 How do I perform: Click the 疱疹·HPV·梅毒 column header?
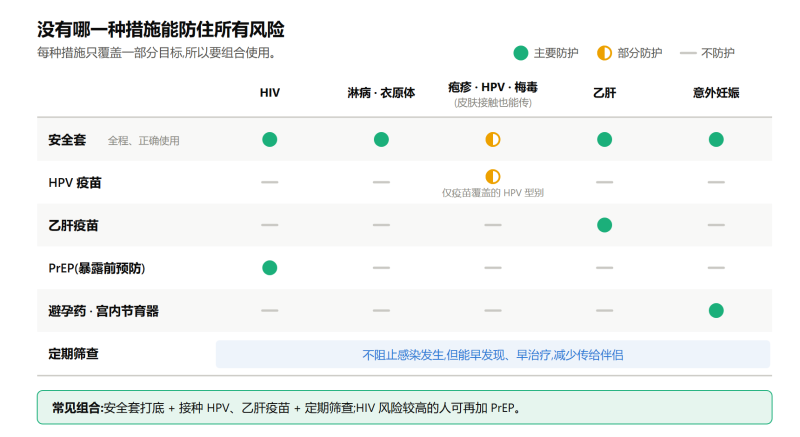(x=493, y=87)
